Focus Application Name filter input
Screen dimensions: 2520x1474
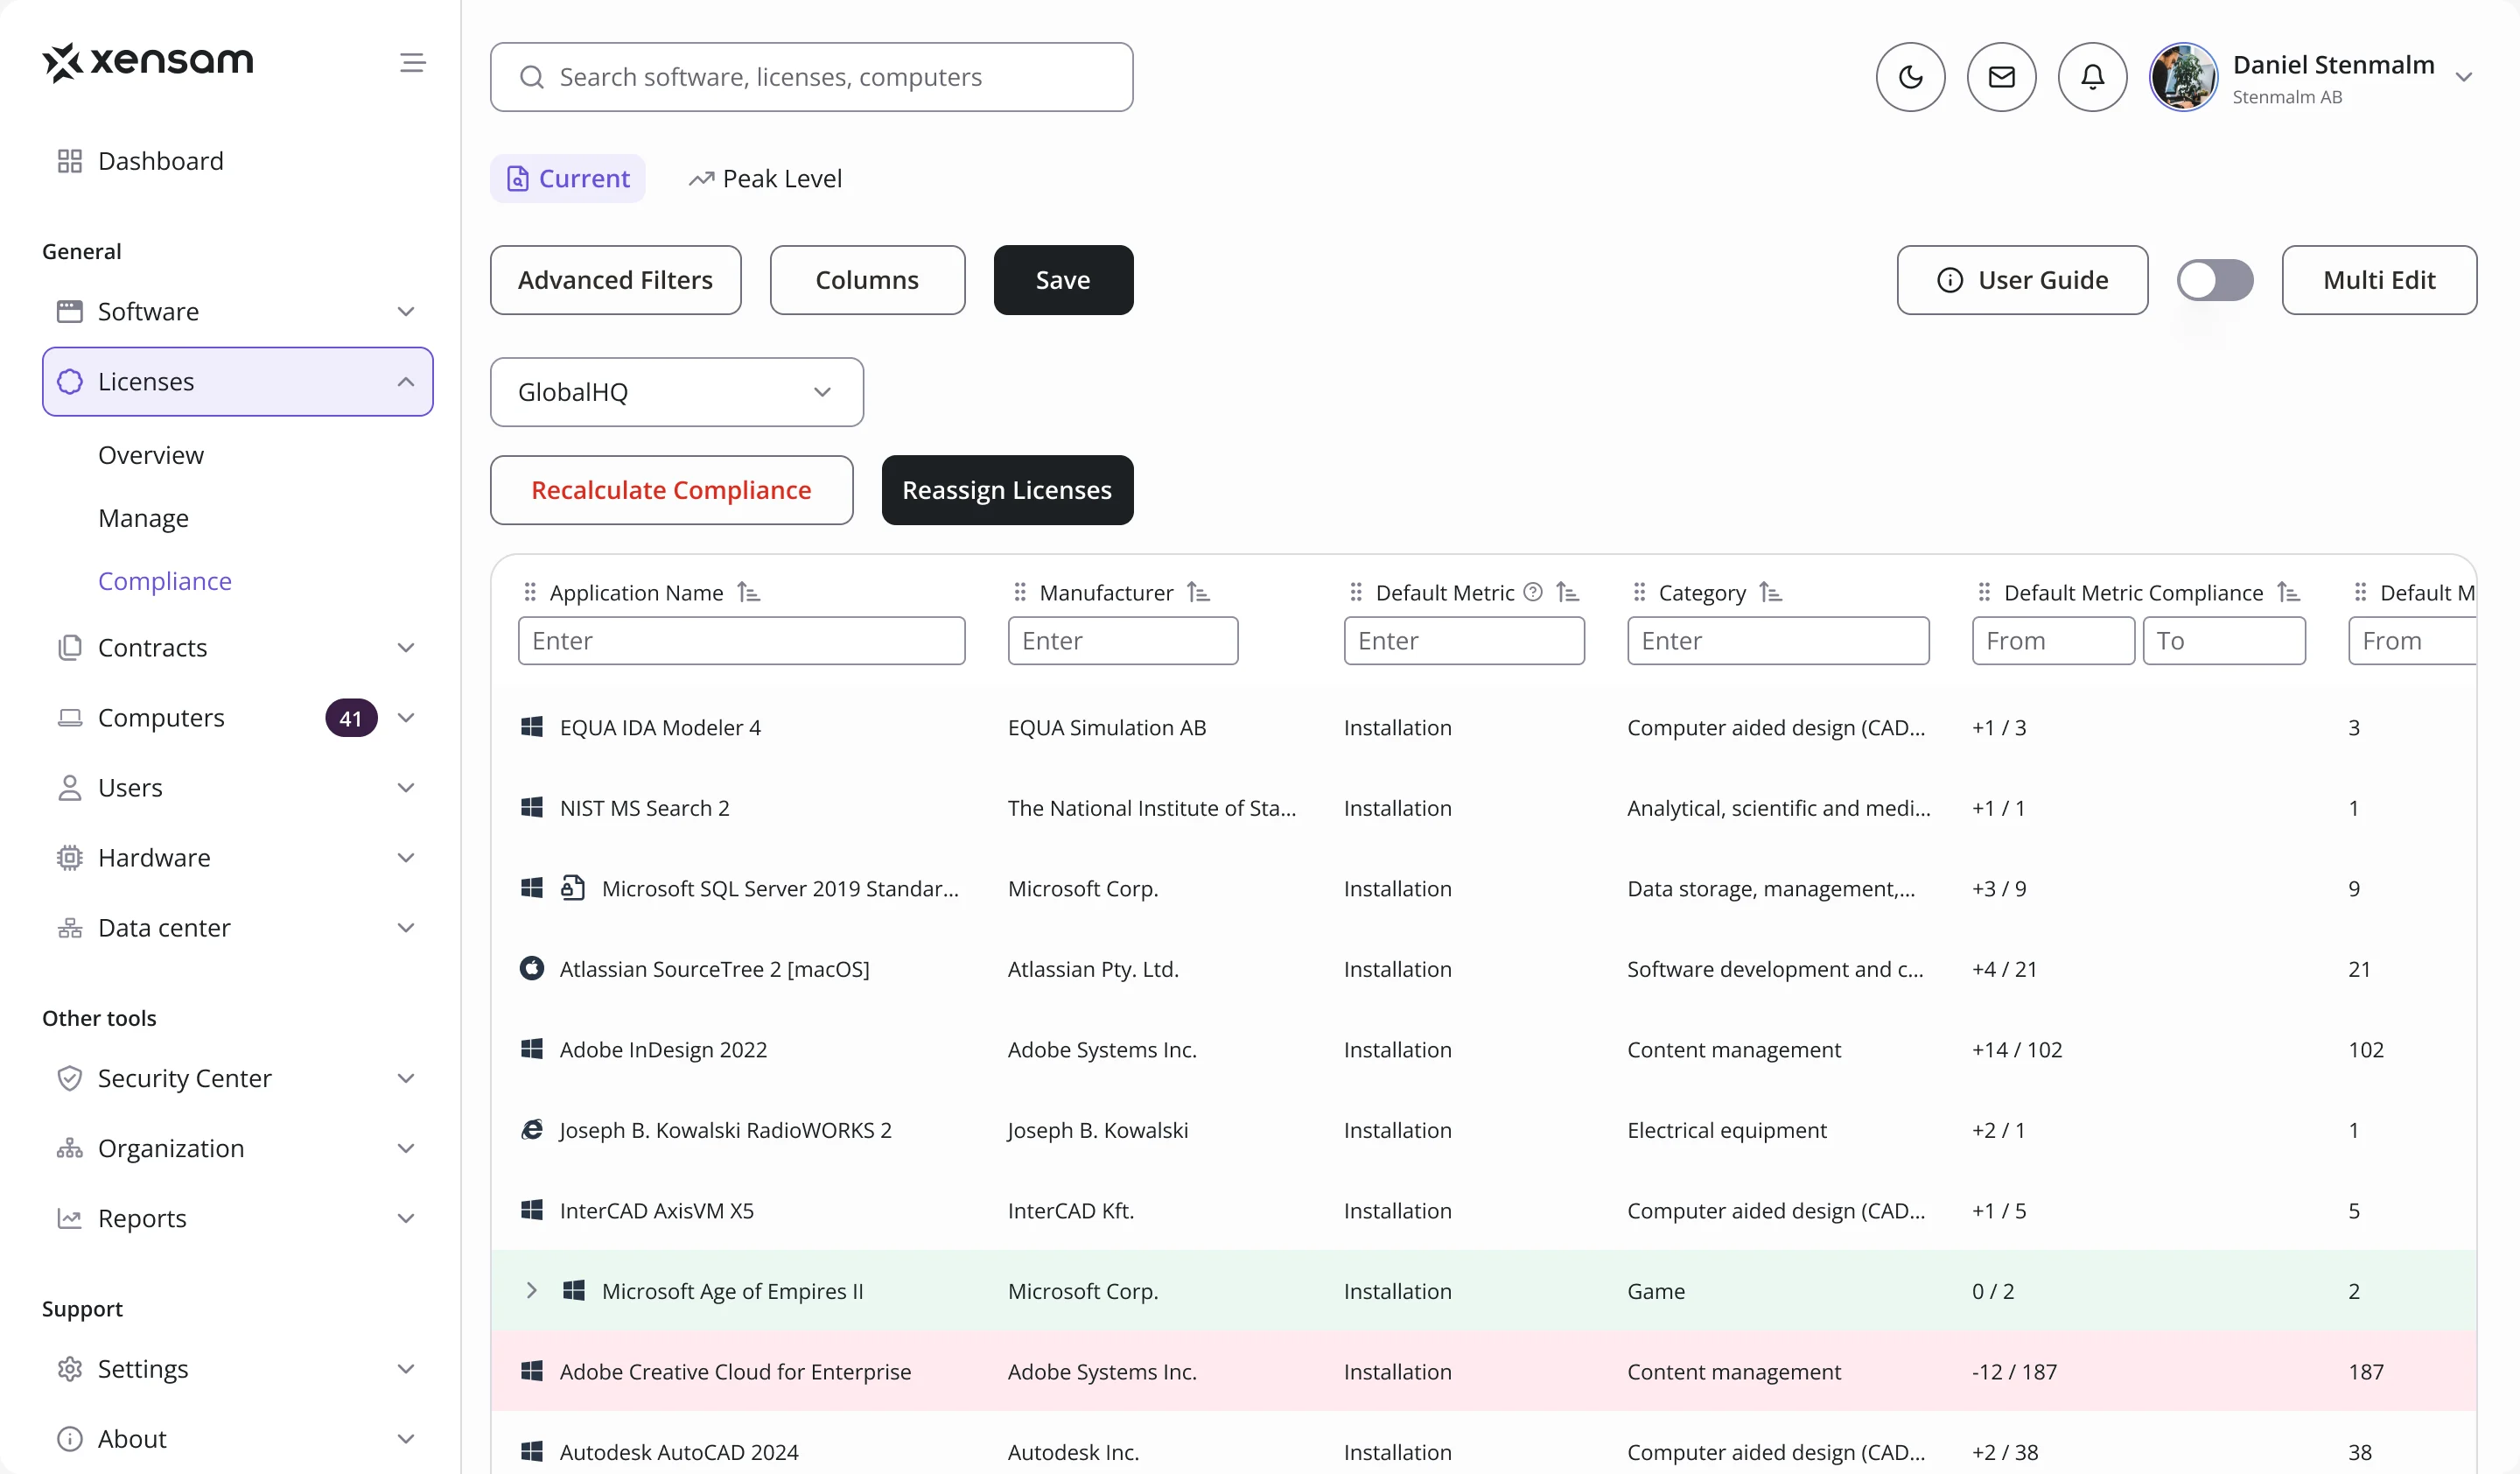pyautogui.click(x=742, y=640)
